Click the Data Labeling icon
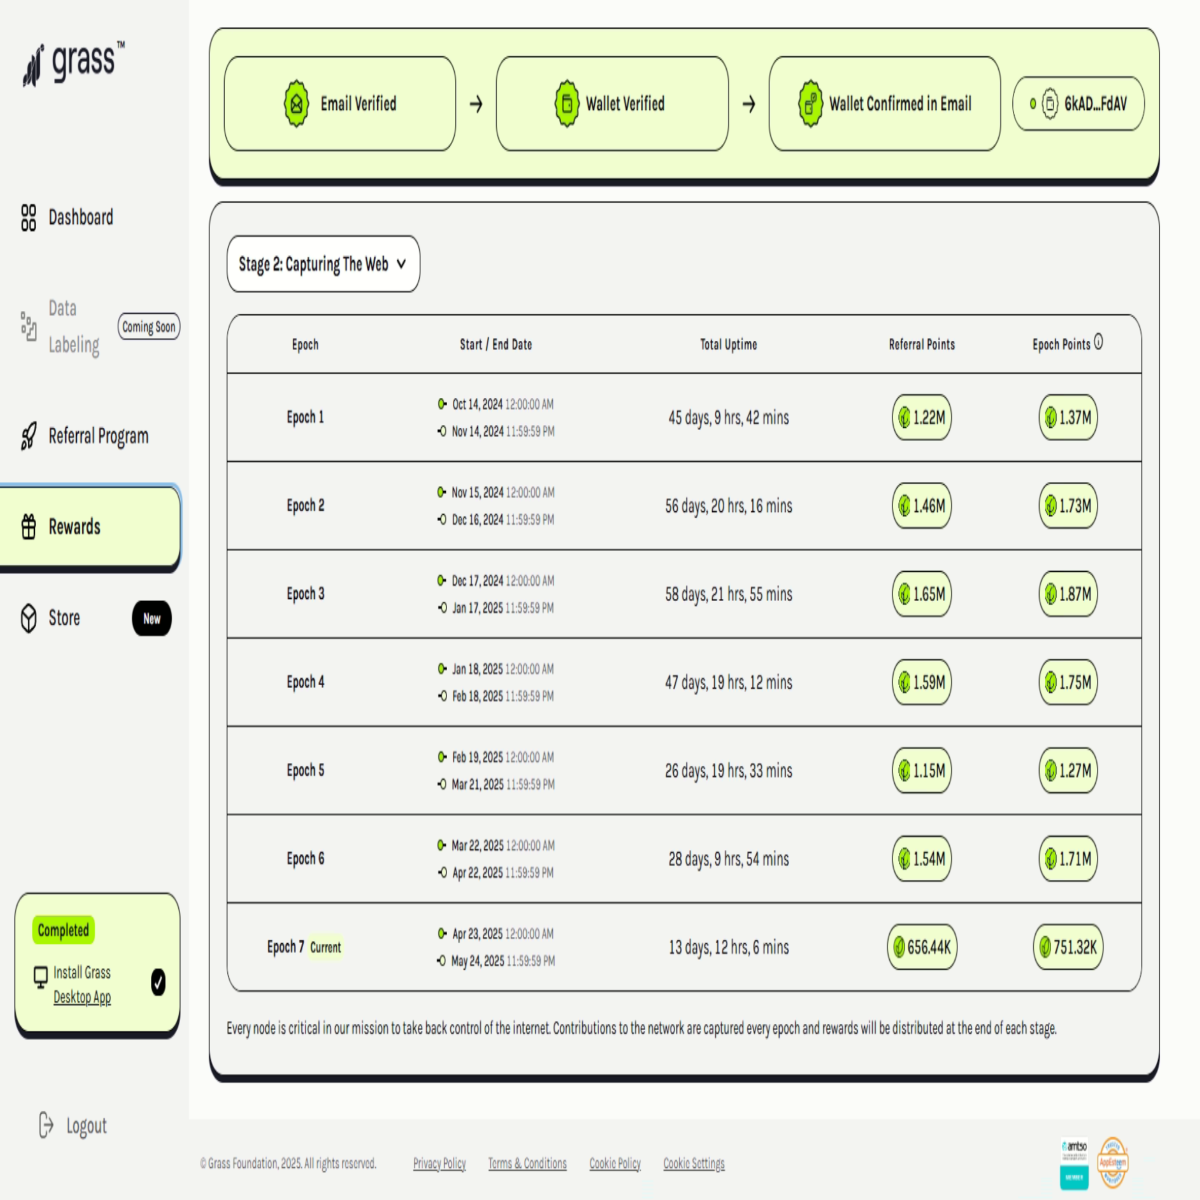Viewport: 1200px width, 1200px height. point(28,326)
